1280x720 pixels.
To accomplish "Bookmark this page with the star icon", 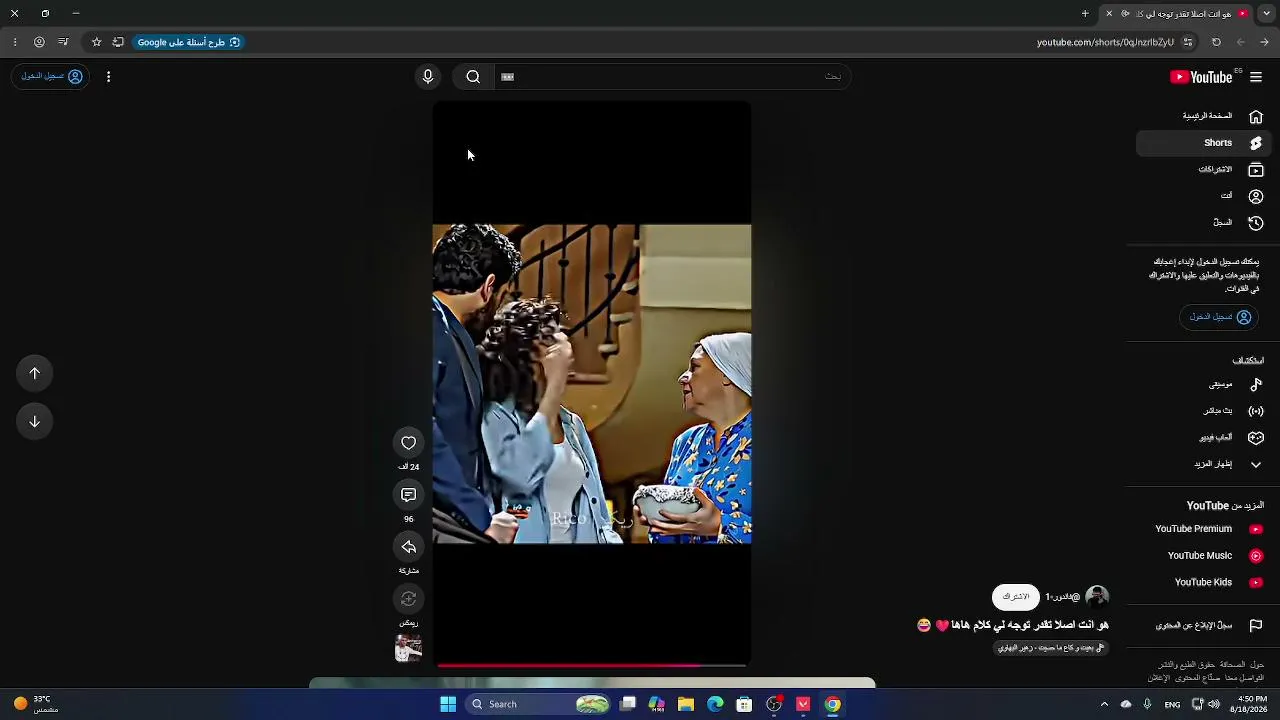I will [96, 42].
